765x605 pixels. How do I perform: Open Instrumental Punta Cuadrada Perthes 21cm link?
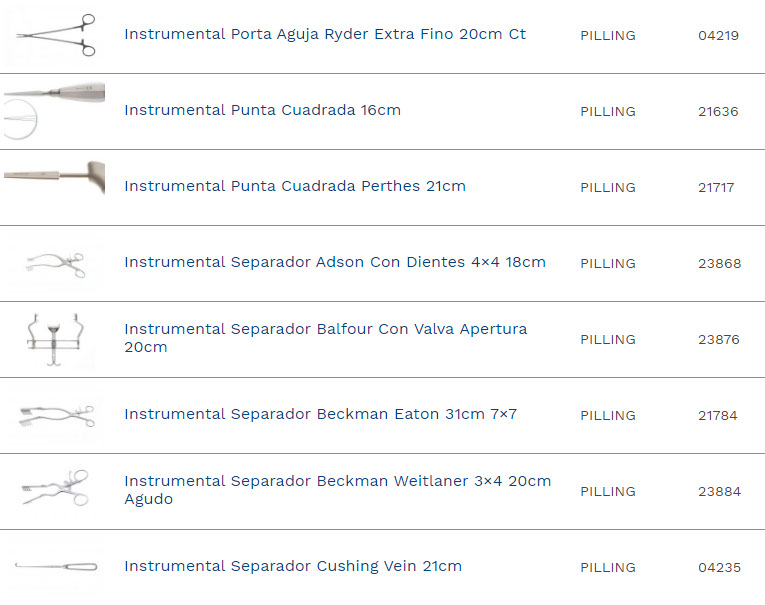point(294,187)
